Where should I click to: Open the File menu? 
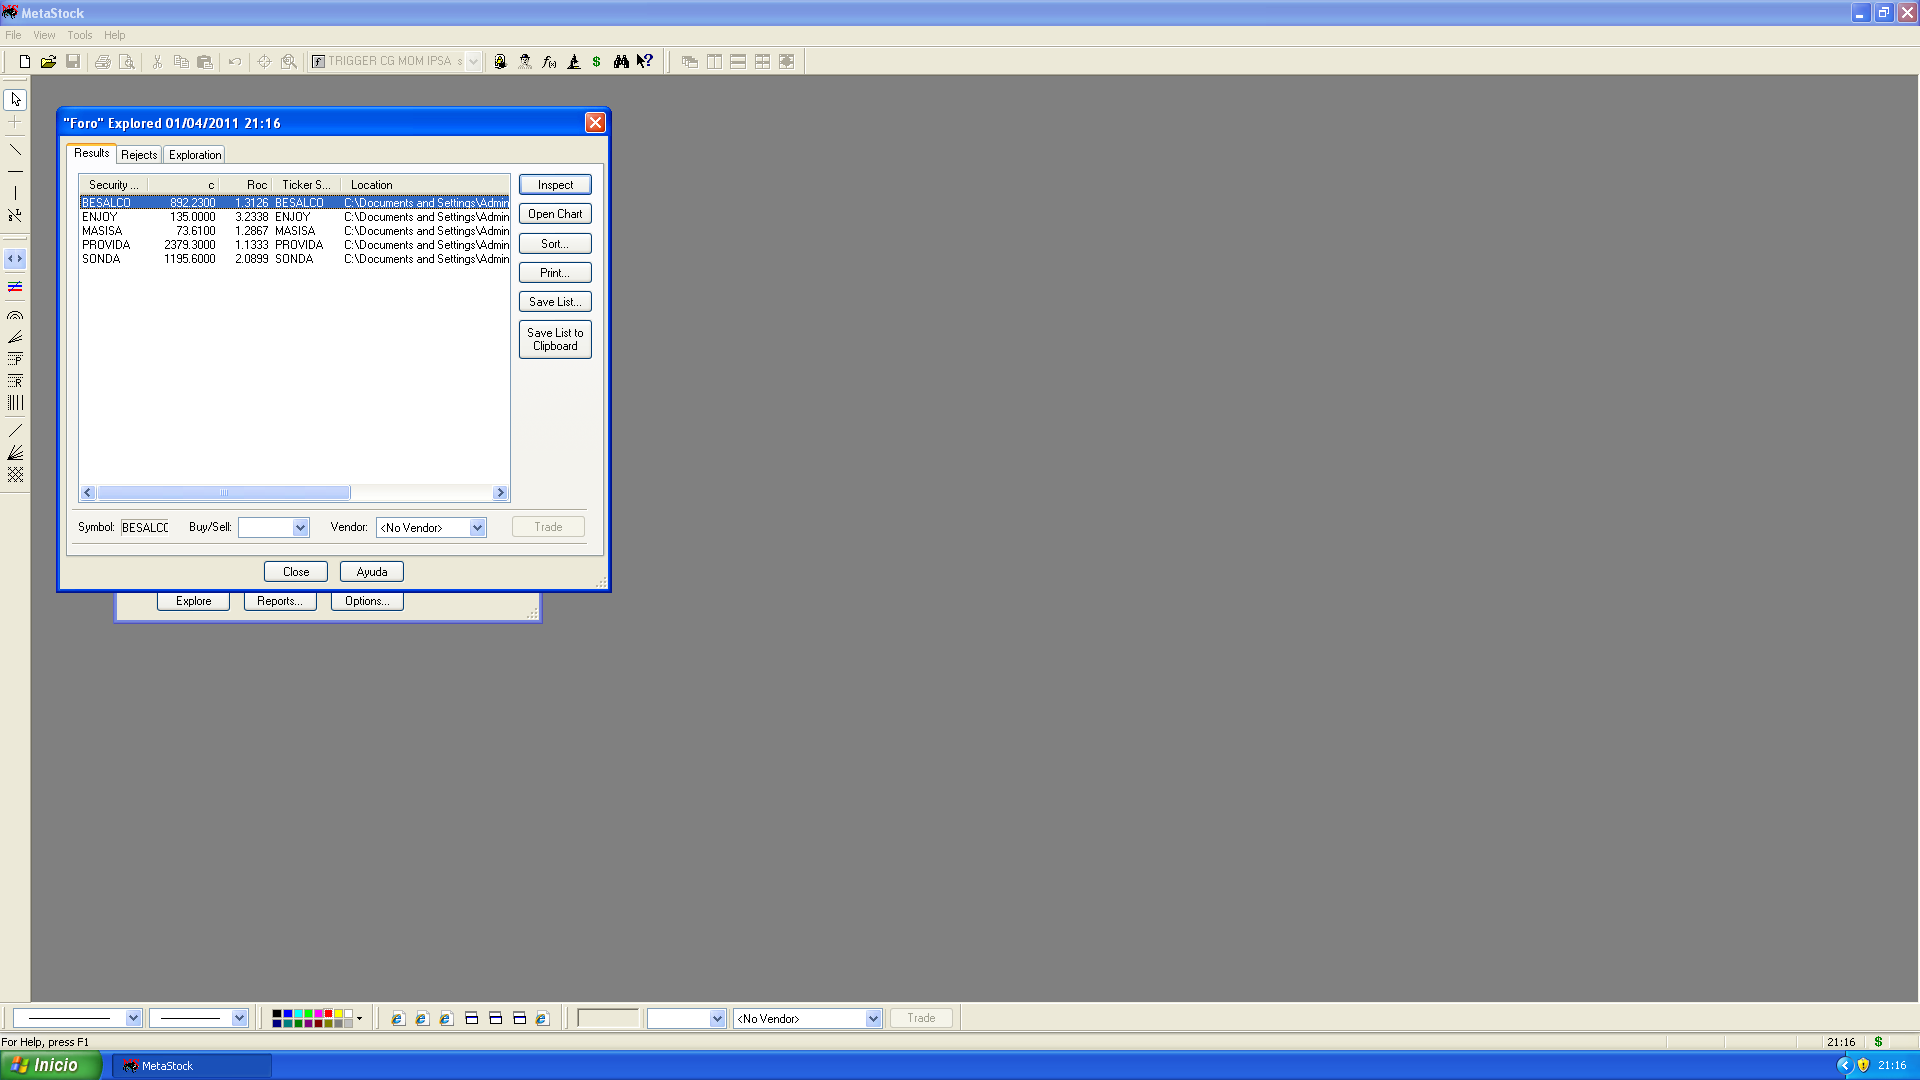13,35
